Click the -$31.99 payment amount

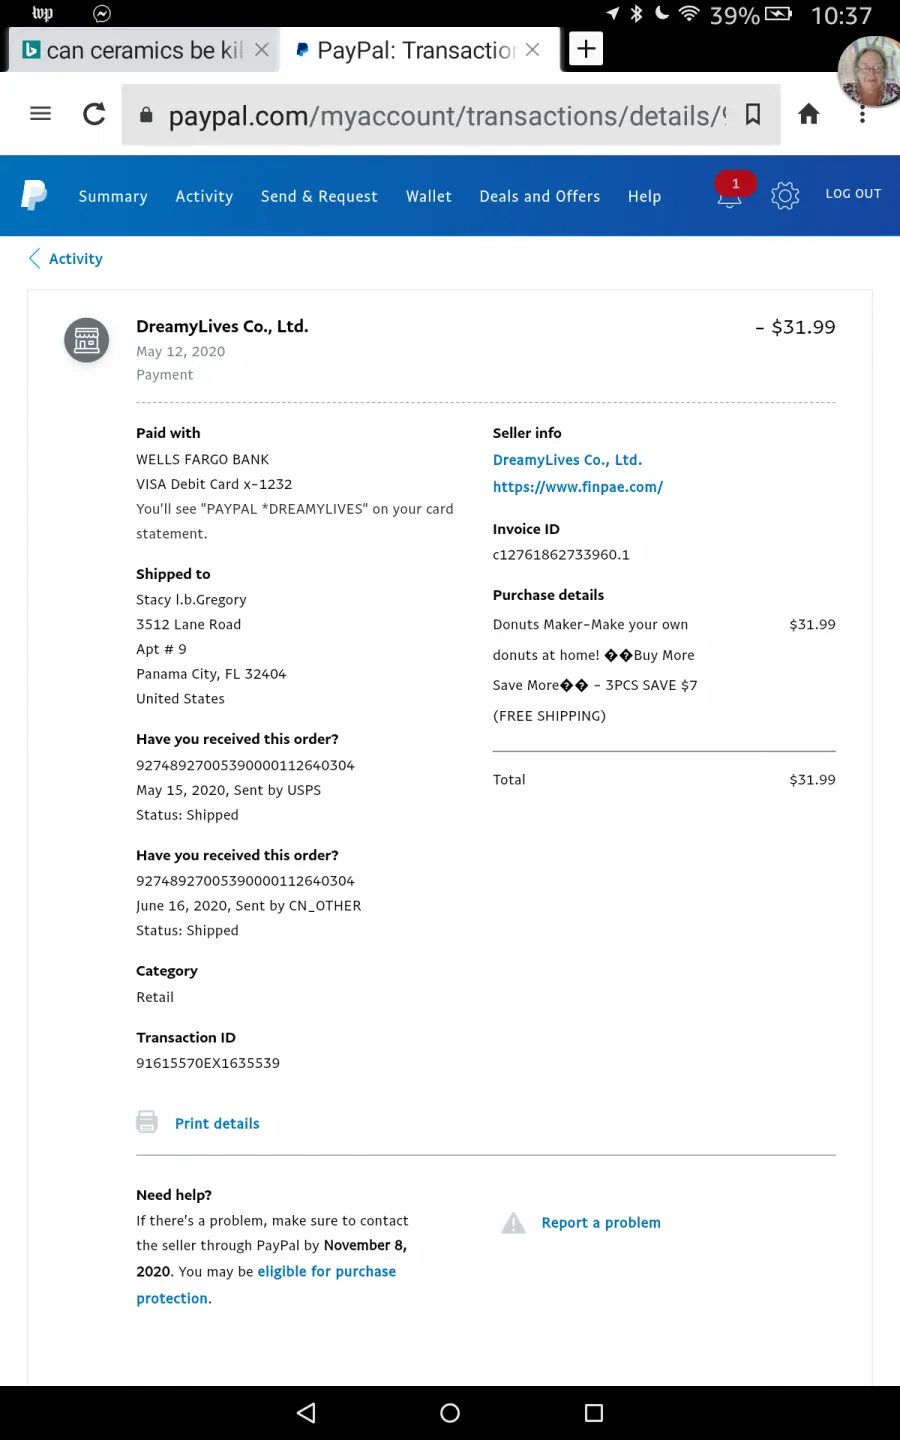(795, 327)
